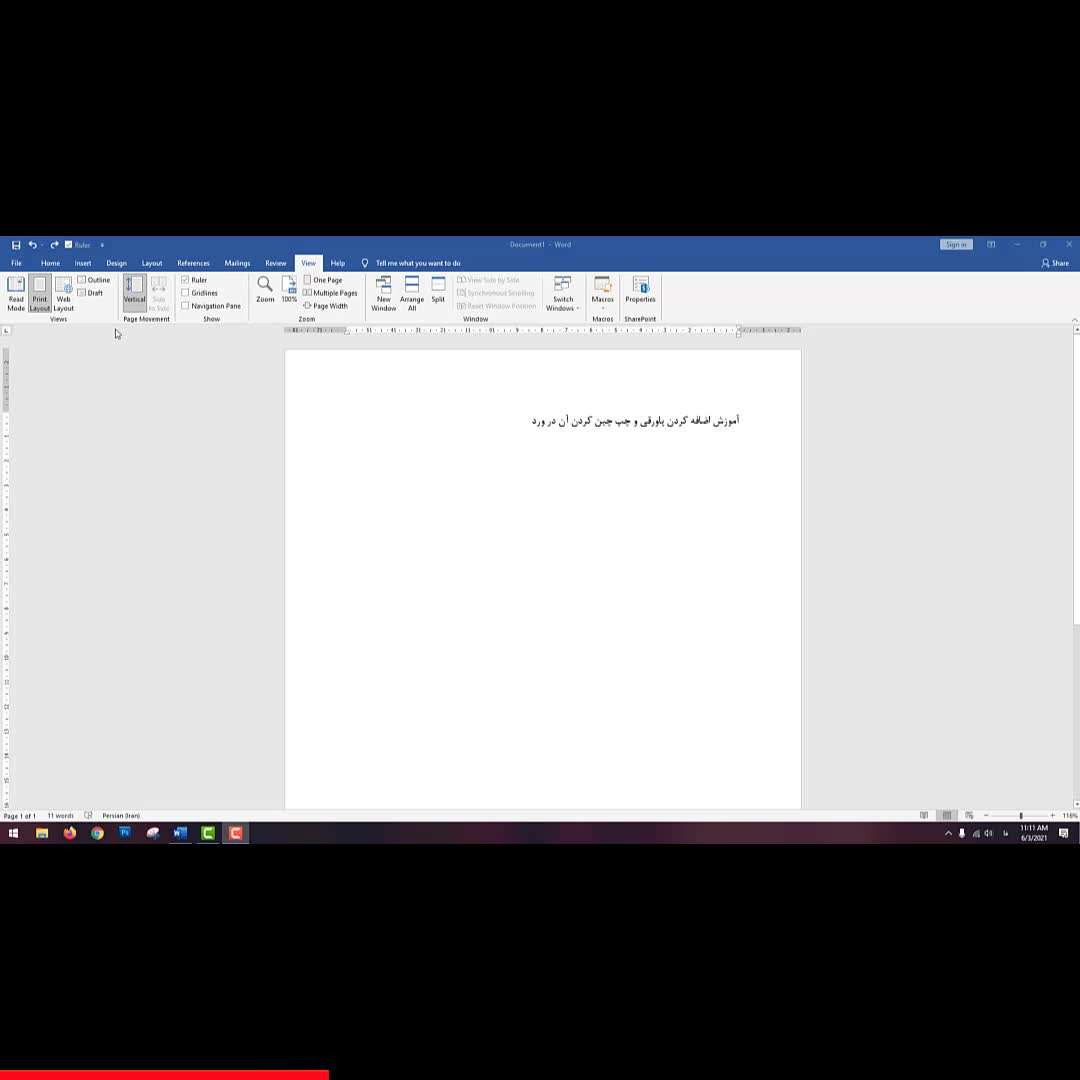Split the document window

tap(438, 290)
